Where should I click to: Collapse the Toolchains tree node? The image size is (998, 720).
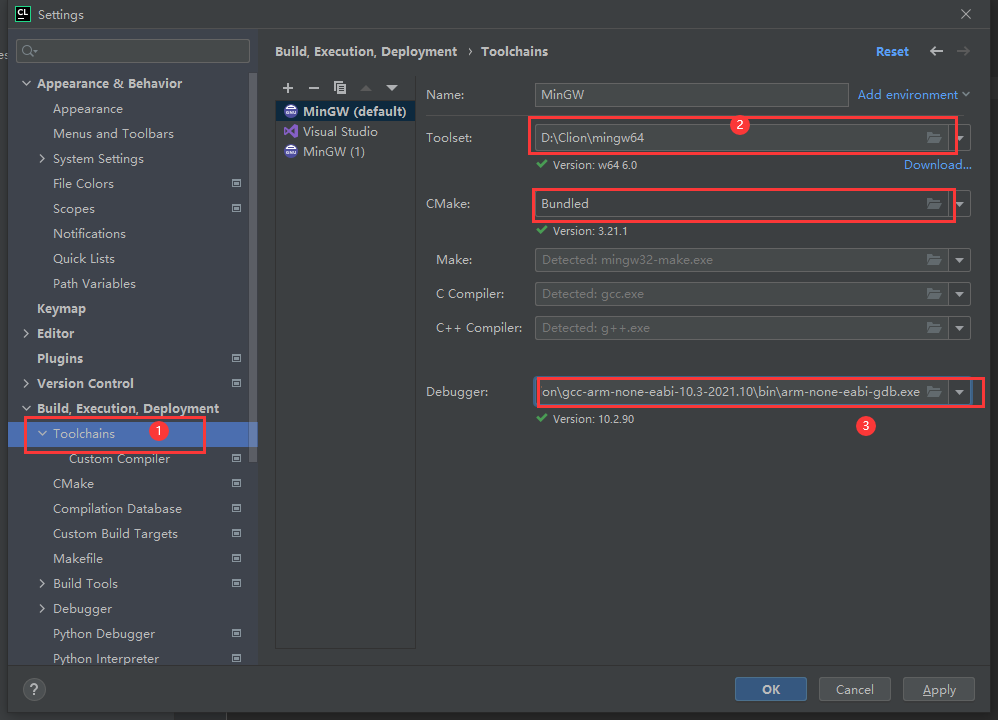click(x=42, y=434)
